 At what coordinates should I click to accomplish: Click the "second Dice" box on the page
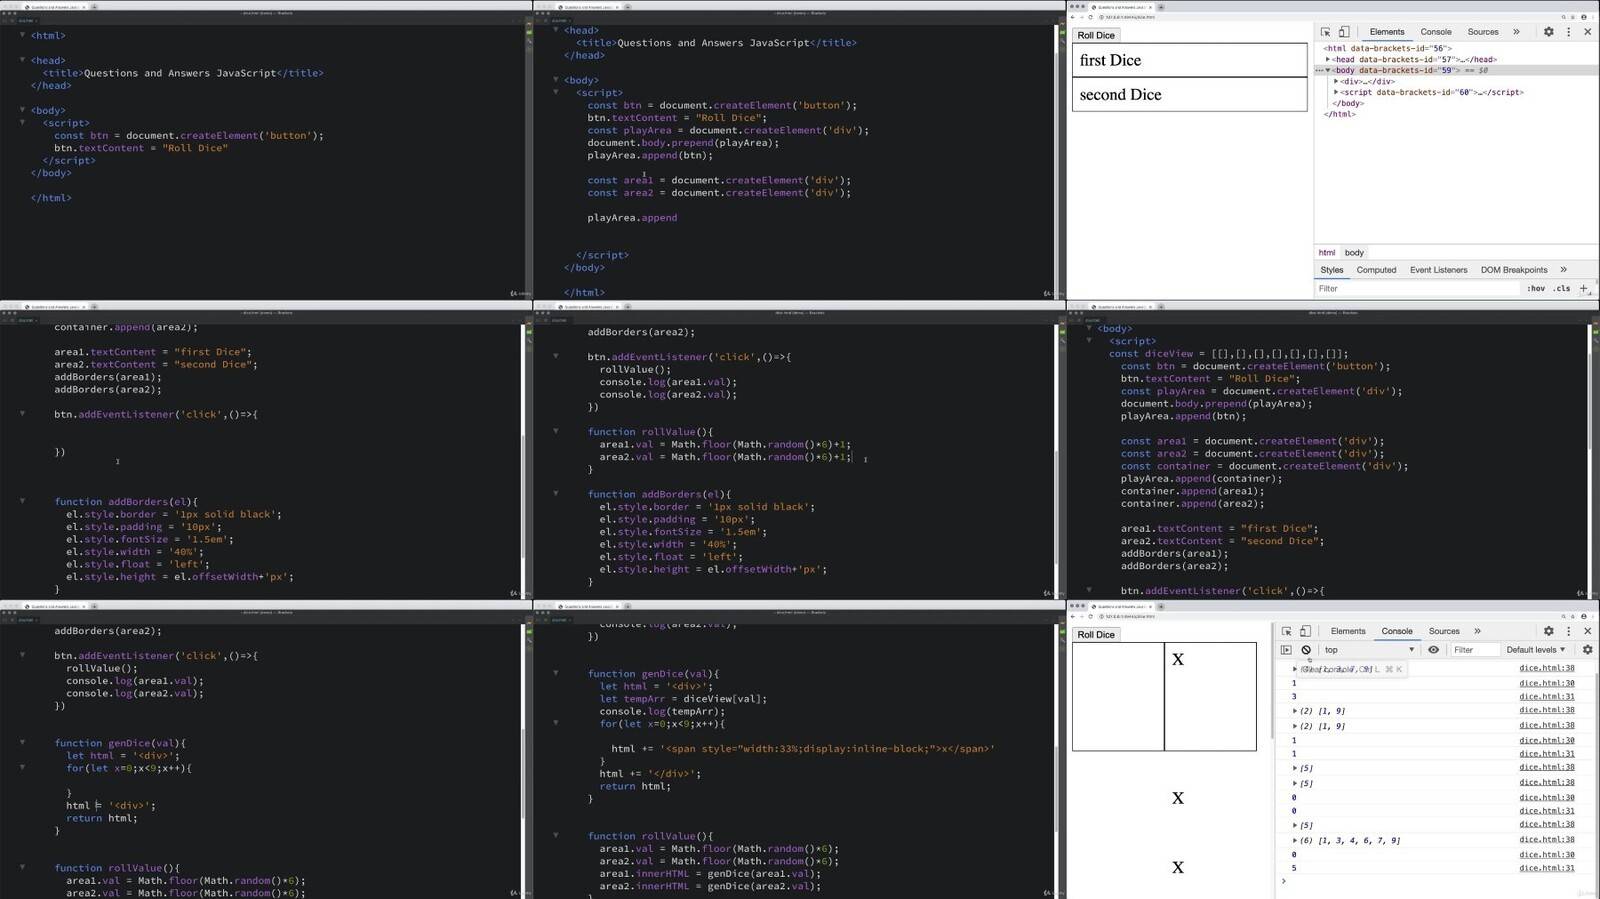(1189, 94)
